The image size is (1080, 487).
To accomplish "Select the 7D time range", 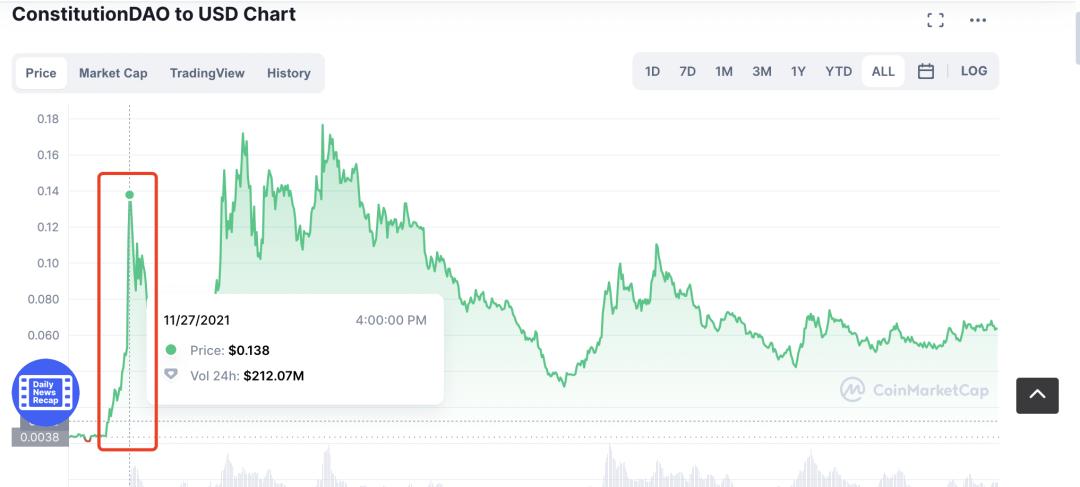I will [x=687, y=71].
